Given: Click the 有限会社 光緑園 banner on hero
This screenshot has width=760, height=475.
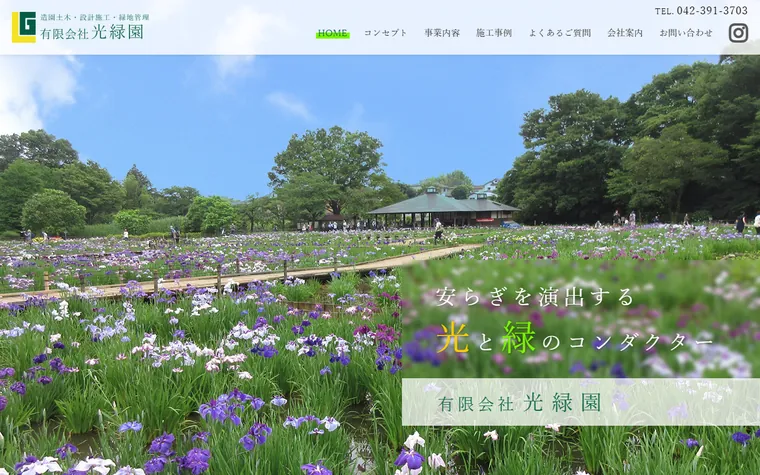Looking at the screenshot, I should coord(581,402).
